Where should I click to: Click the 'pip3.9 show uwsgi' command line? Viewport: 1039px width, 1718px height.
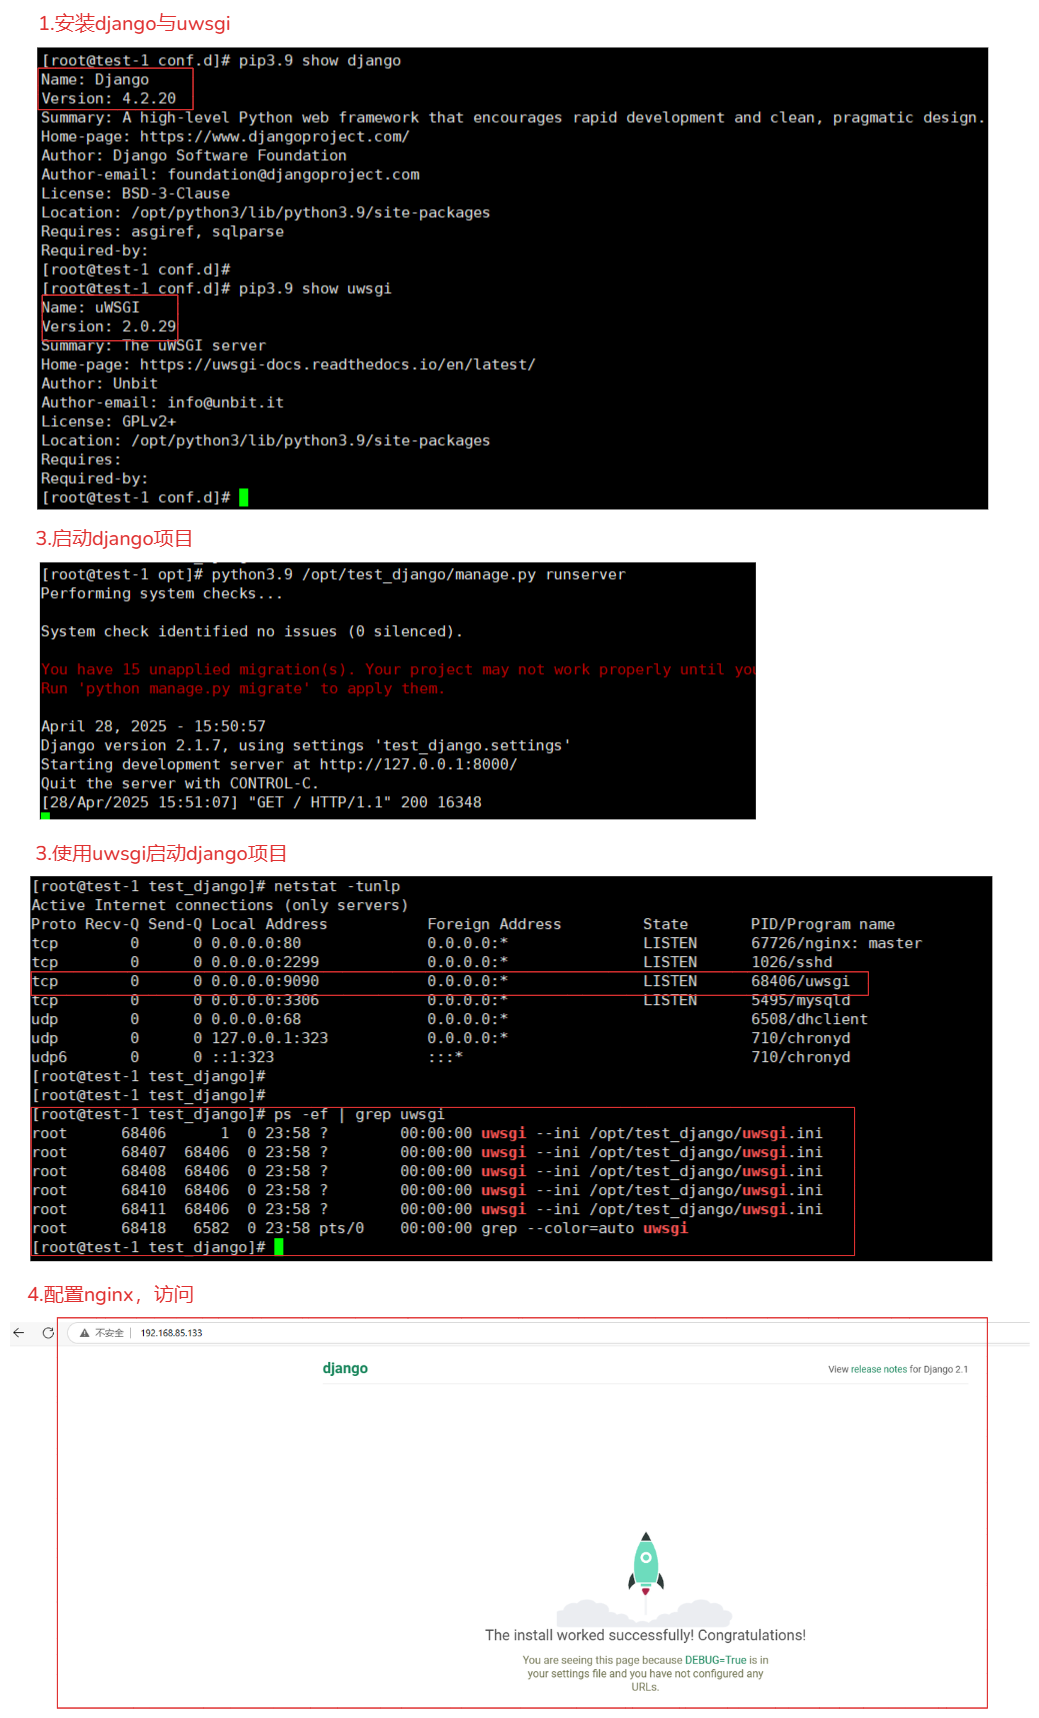tap(216, 288)
